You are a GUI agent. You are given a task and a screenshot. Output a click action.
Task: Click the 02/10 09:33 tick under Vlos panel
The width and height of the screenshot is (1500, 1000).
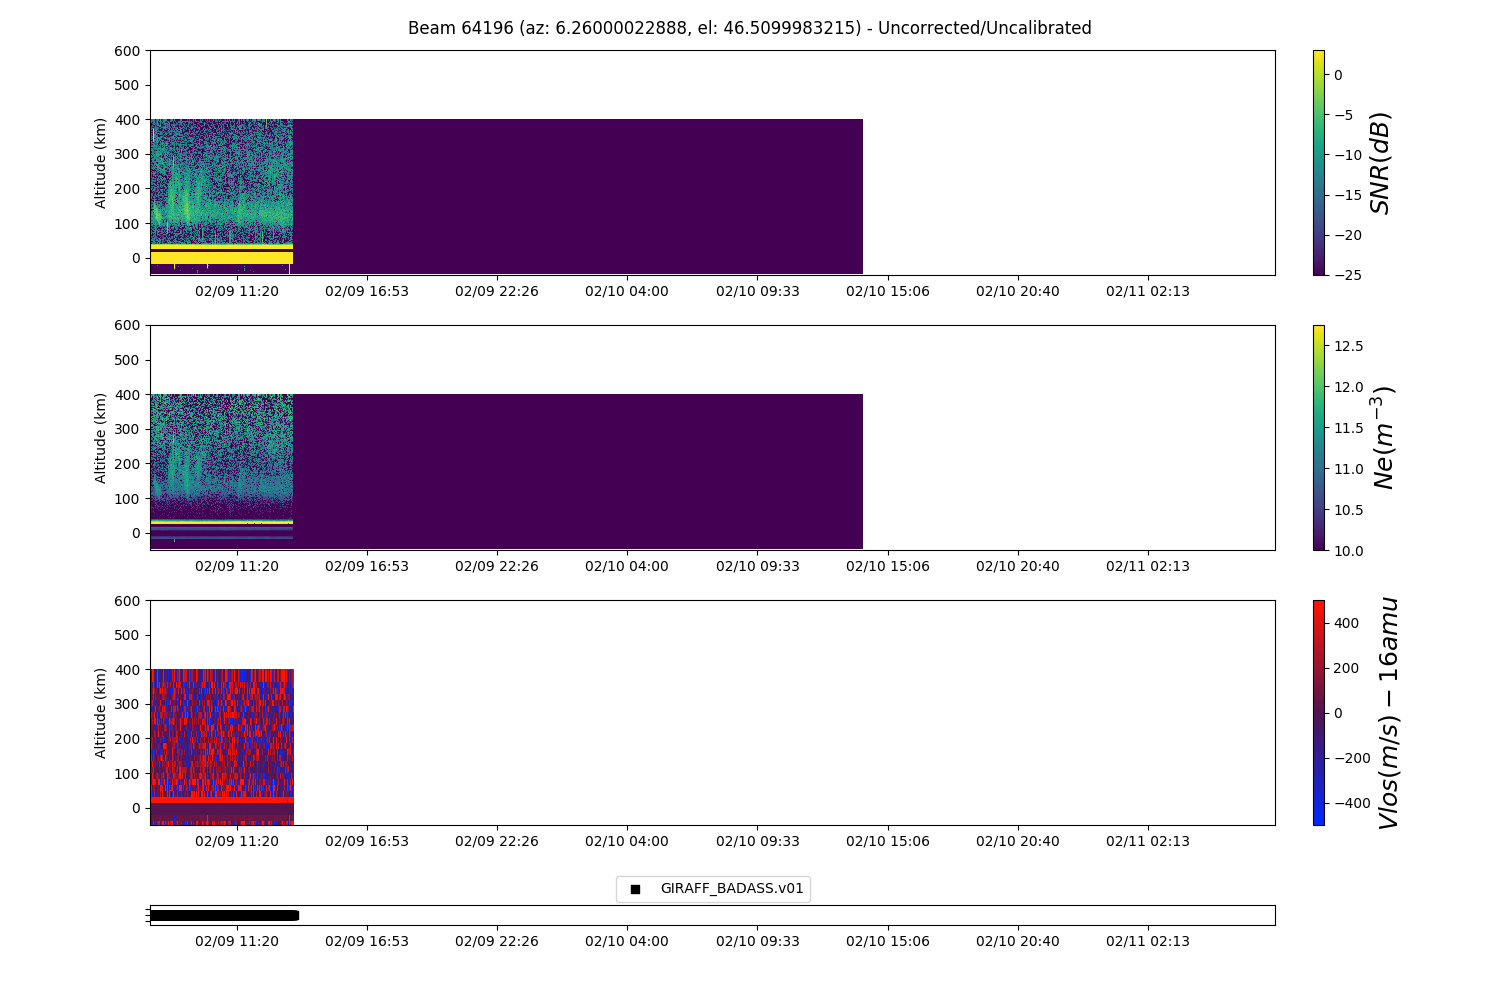(x=758, y=841)
